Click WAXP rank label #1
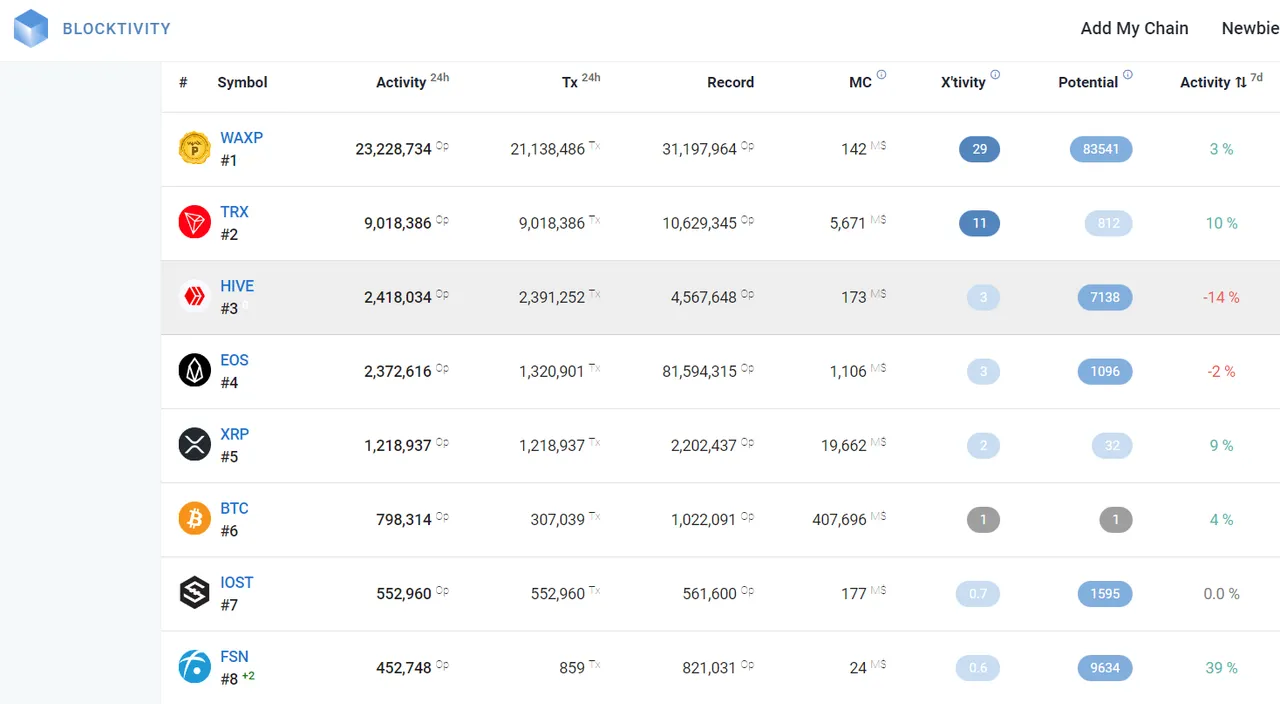 pyautogui.click(x=229, y=160)
